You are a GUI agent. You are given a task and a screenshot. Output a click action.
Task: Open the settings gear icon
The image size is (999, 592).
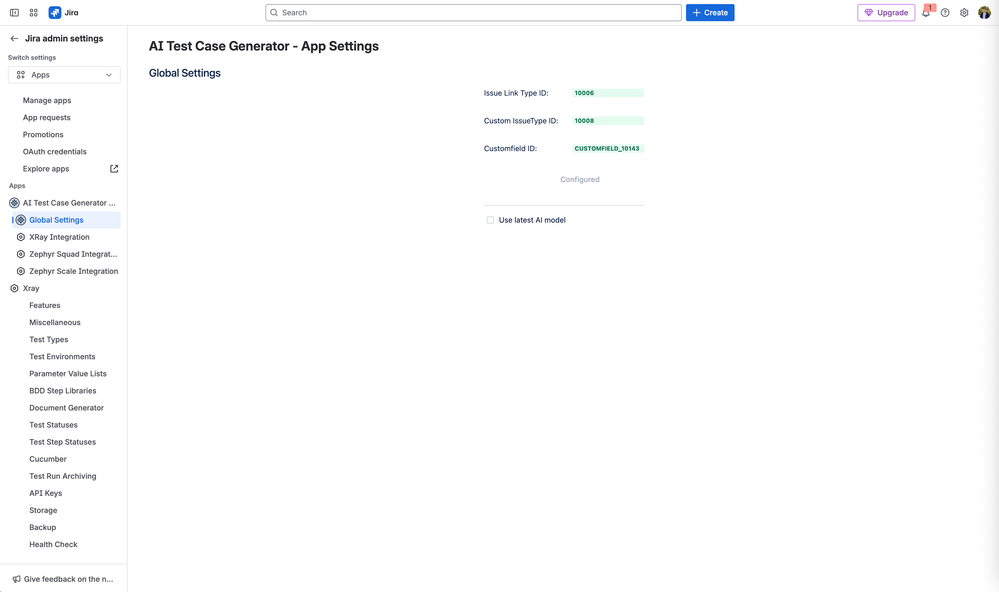[964, 13]
